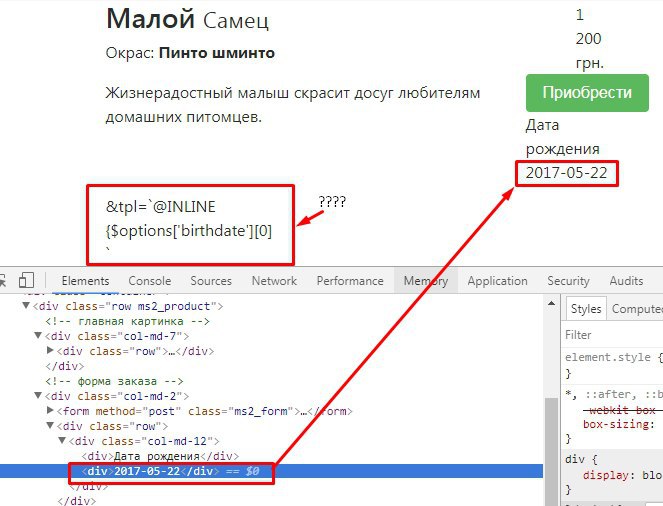Focus the styles Filter field
663x506 pixels.
pyautogui.click(x=612, y=335)
